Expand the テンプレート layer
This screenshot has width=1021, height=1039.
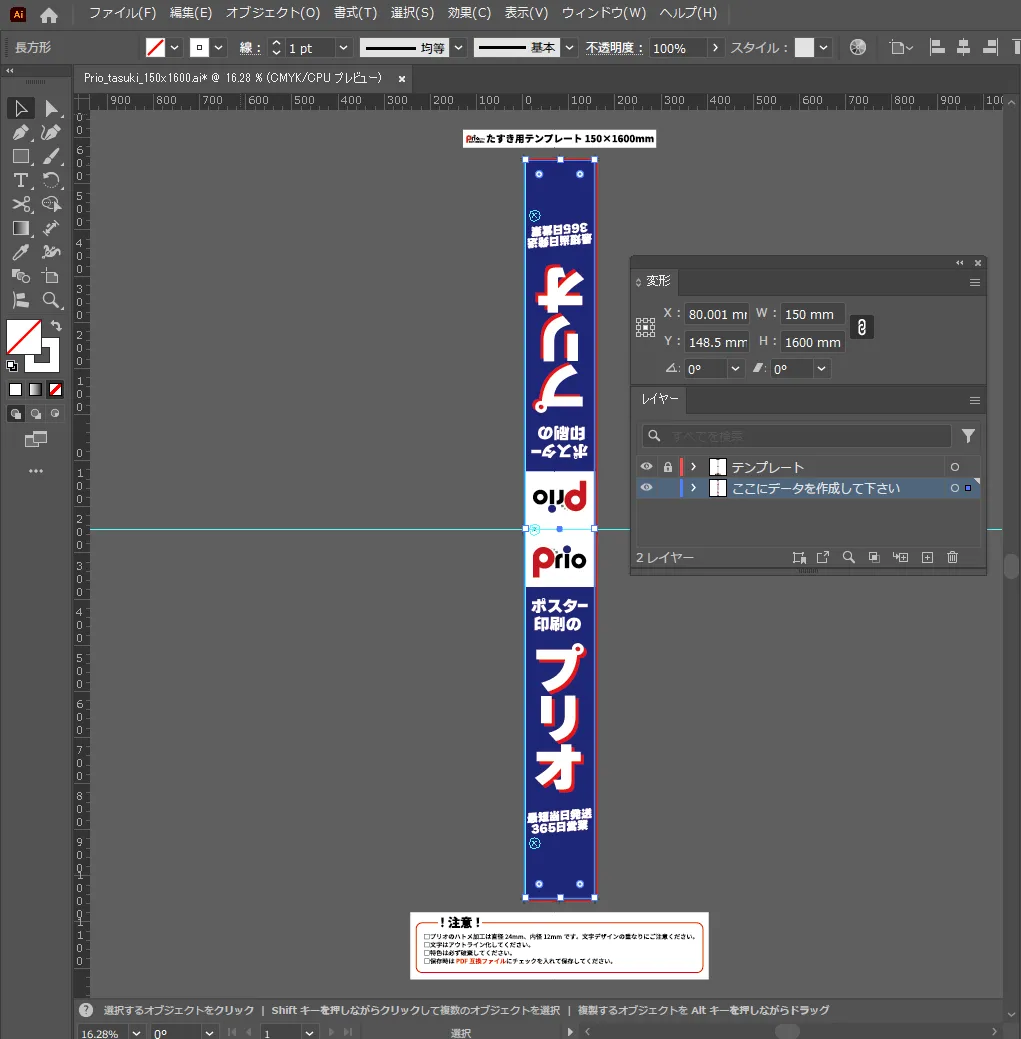(x=694, y=467)
